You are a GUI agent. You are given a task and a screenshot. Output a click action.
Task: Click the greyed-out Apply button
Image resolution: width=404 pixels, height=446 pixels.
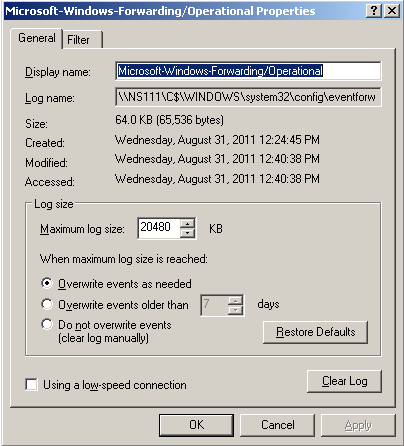click(x=358, y=425)
